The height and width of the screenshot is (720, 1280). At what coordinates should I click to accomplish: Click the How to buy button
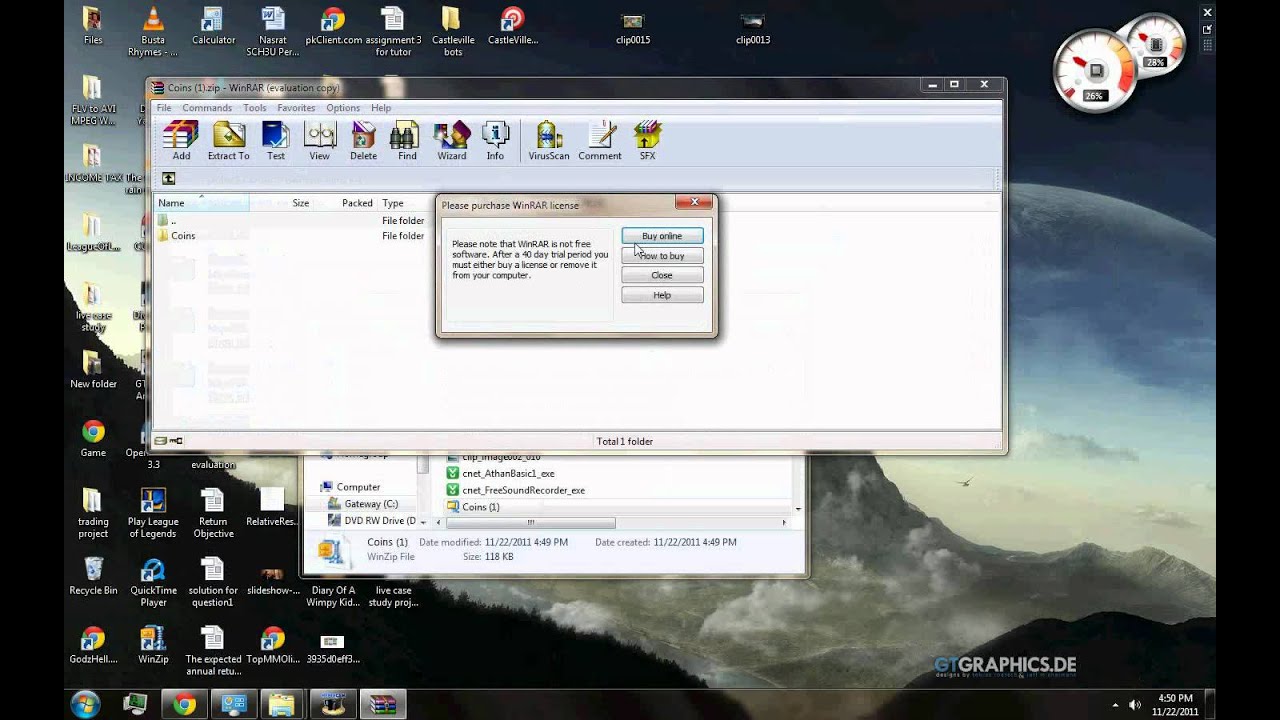(662, 256)
